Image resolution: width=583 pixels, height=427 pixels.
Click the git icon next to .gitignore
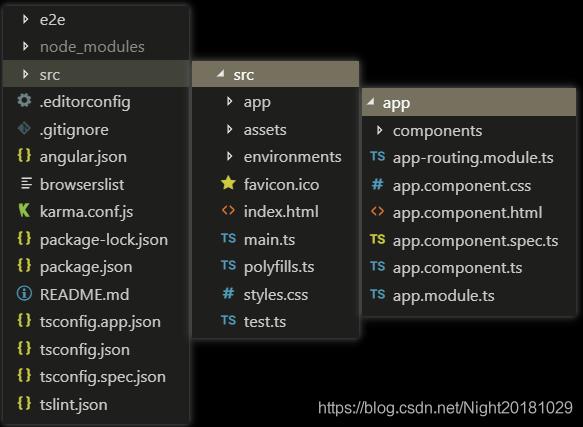click(24, 129)
